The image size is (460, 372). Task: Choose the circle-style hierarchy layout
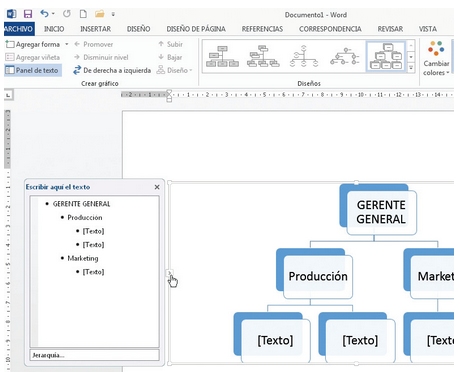(x=345, y=56)
